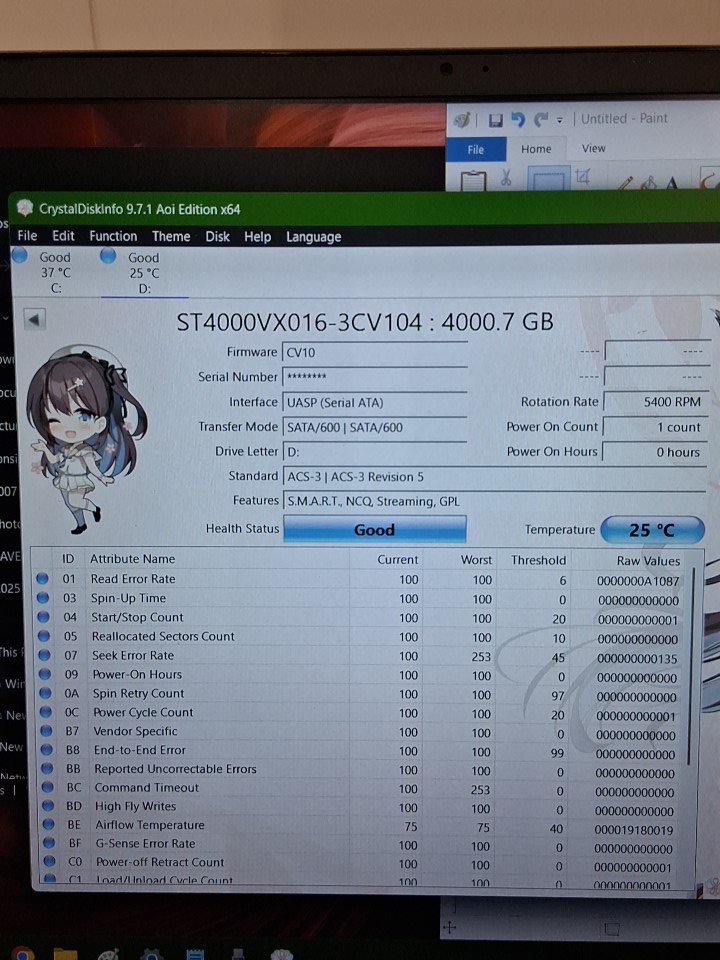Select the Text tool in Paint
Screen dimensions: 720x960
click(x=672, y=184)
